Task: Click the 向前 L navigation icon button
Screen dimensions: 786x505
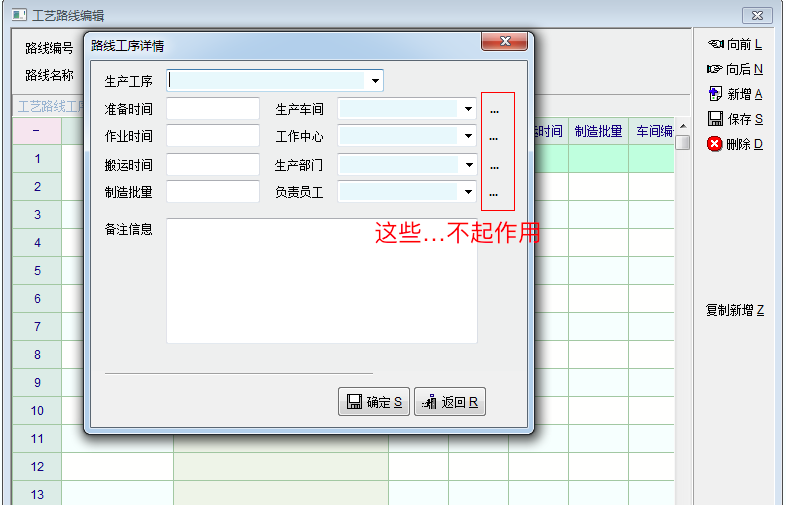Action: [x=715, y=44]
